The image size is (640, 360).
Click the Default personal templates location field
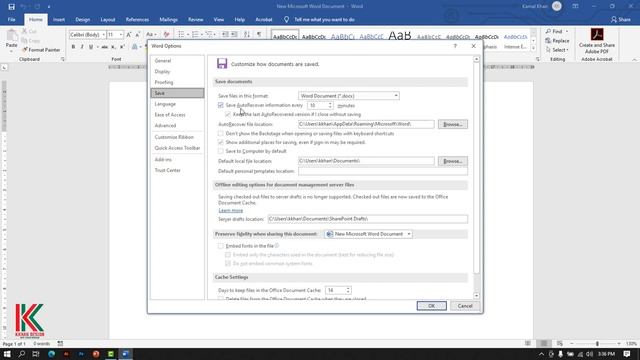[383, 171]
